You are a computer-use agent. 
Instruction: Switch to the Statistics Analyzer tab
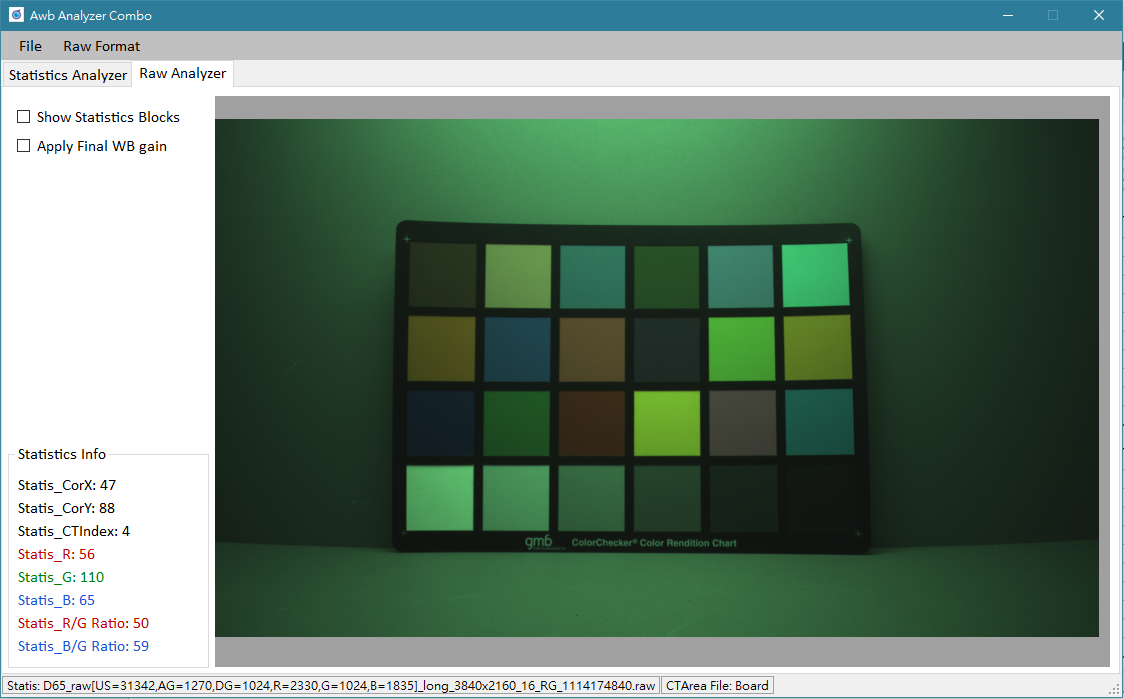[68, 75]
